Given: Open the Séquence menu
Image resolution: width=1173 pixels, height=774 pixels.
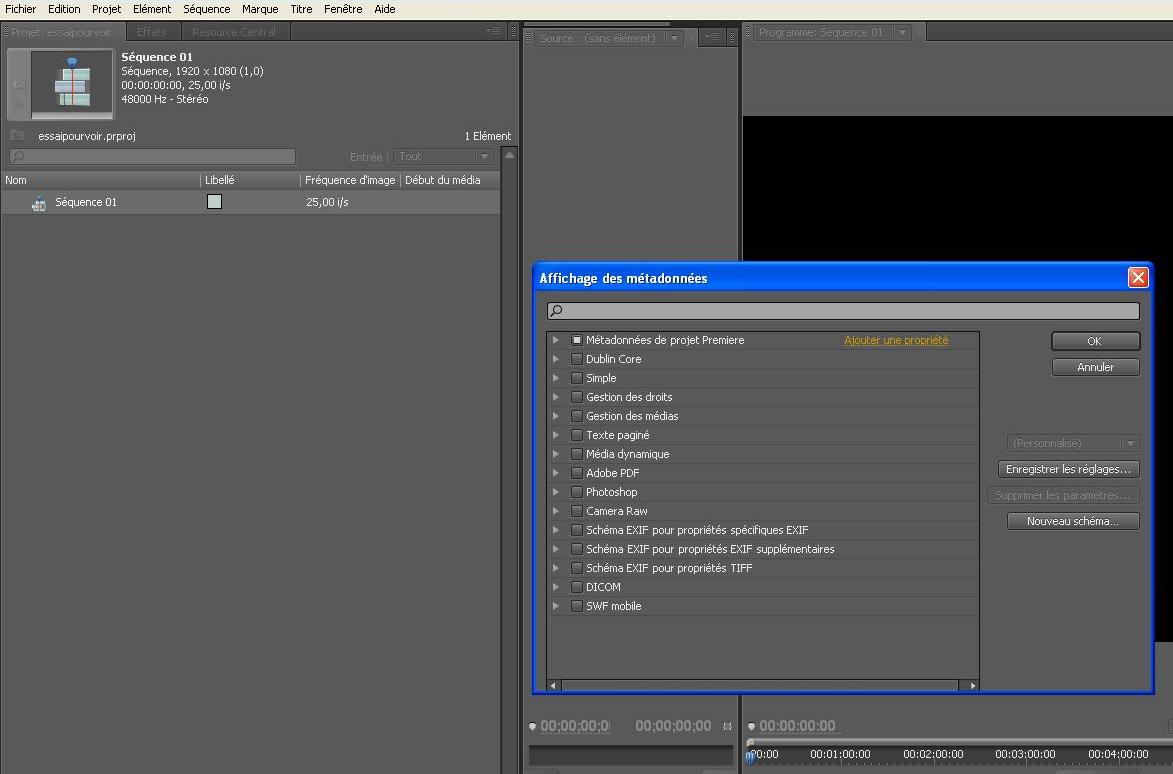Looking at the screenshot, I should [206, 9].
